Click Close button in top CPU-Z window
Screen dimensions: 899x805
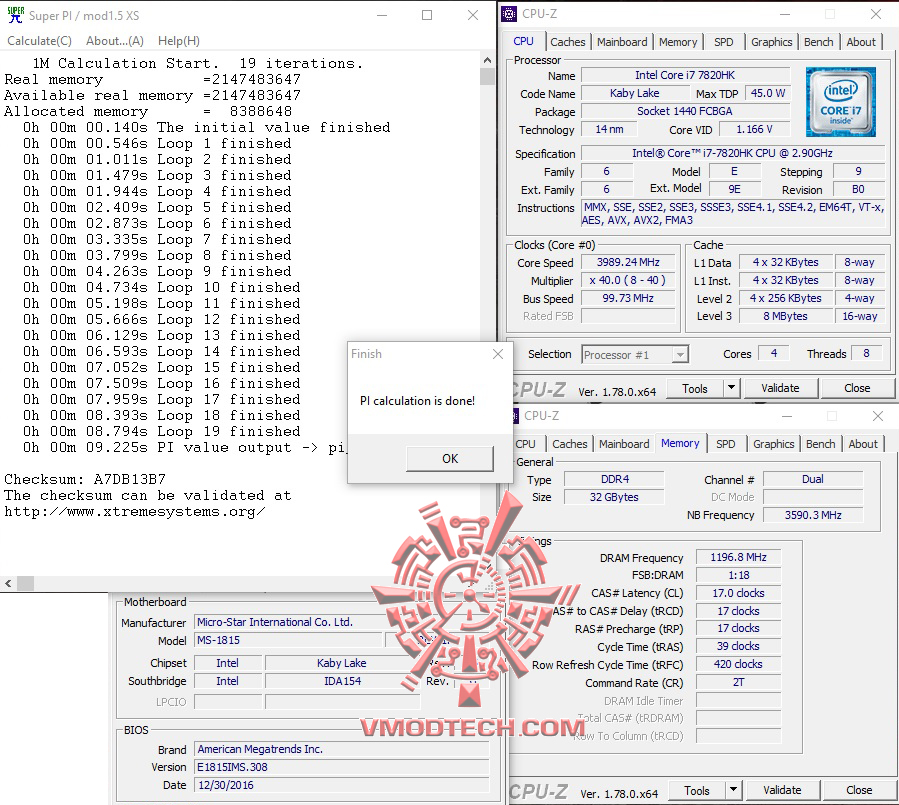pos(857,388)
